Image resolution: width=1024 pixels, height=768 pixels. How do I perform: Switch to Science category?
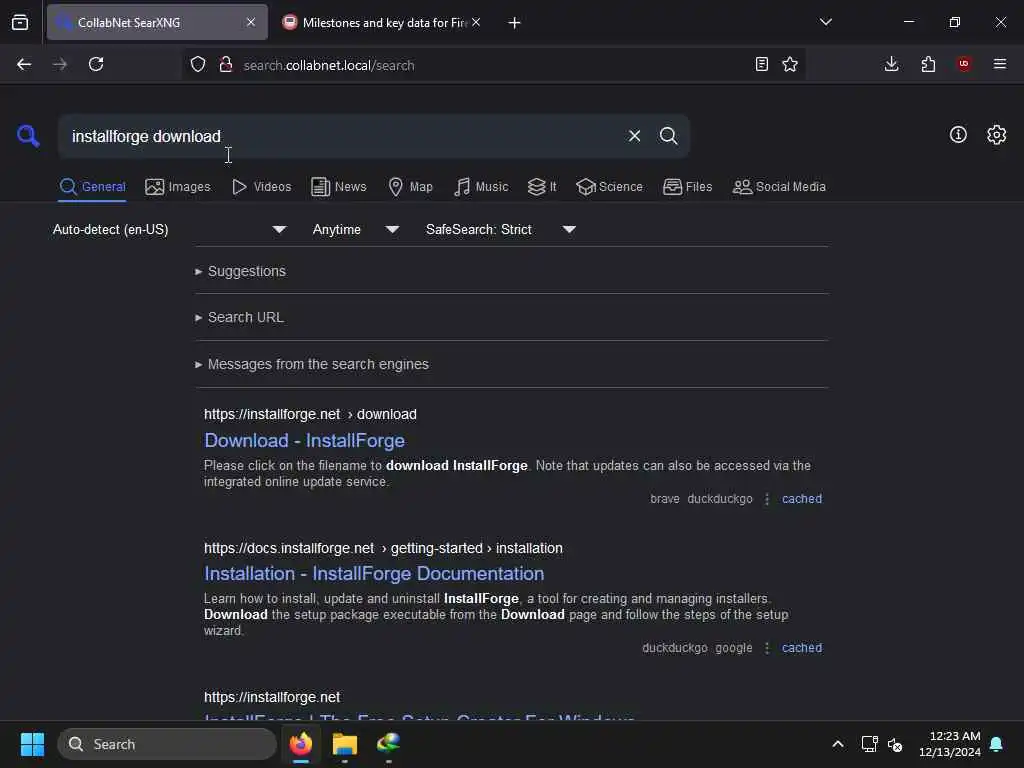[609, 187]
